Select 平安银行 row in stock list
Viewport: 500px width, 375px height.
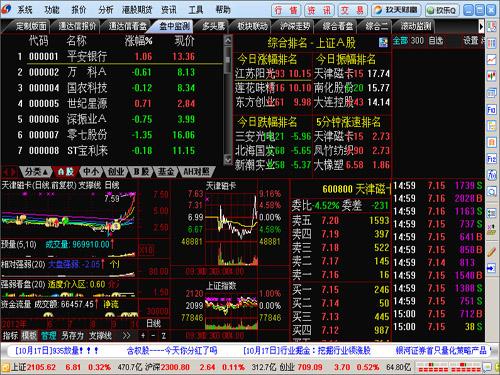click(112, 56)
